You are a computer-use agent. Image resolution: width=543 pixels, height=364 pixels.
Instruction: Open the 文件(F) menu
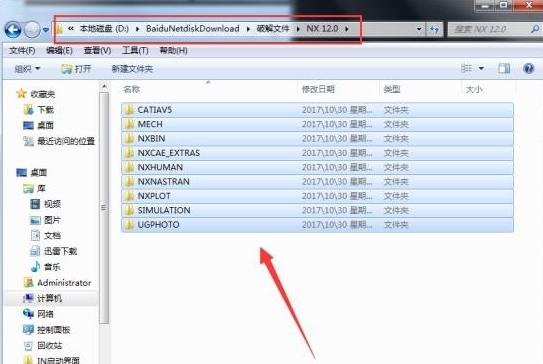(x=22, y=51)
